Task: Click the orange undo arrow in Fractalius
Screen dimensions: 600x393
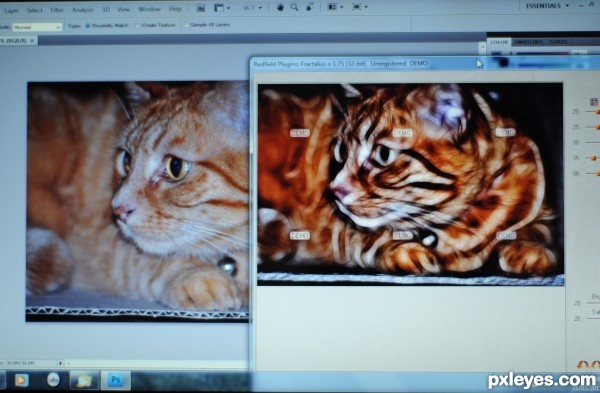Action: [x=583, y=365]
